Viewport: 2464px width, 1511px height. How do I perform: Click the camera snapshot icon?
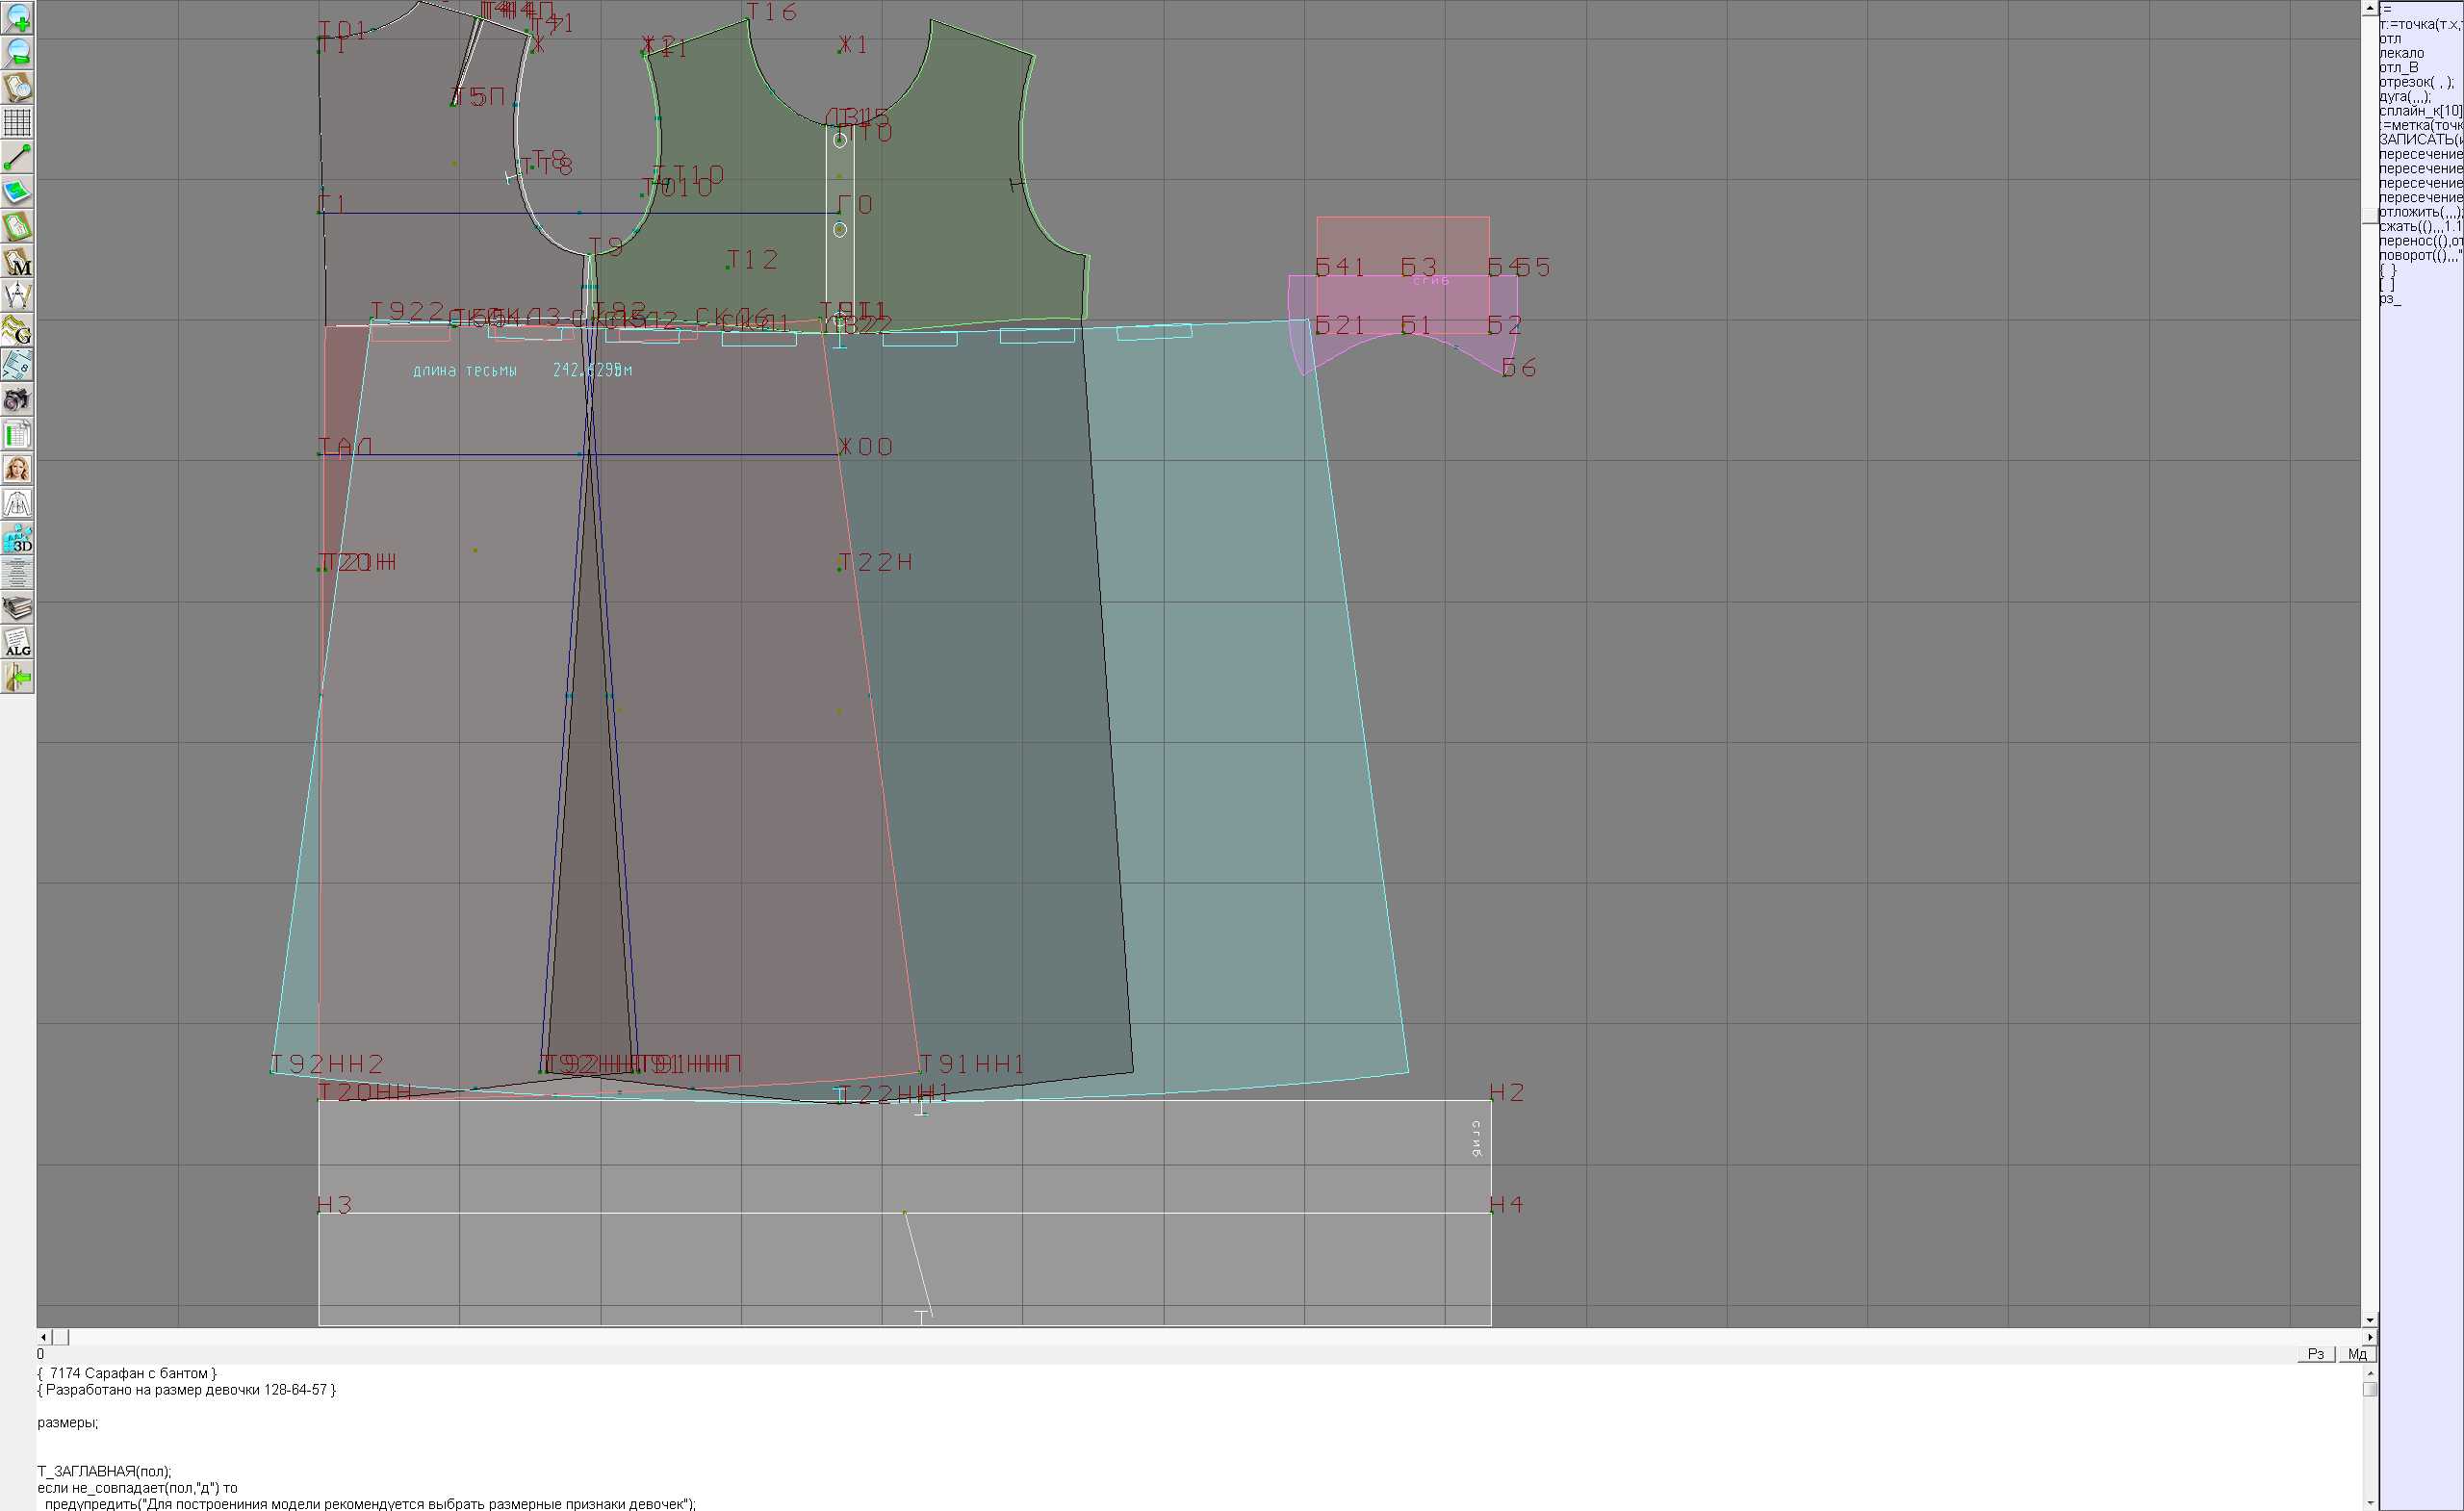[17, 400]
